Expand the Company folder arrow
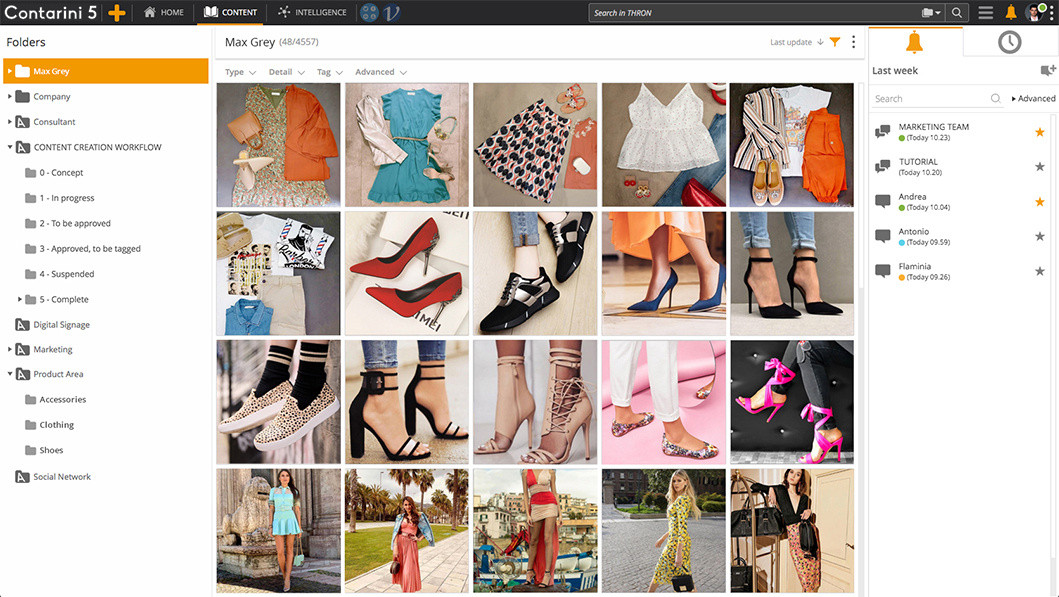 9,97
